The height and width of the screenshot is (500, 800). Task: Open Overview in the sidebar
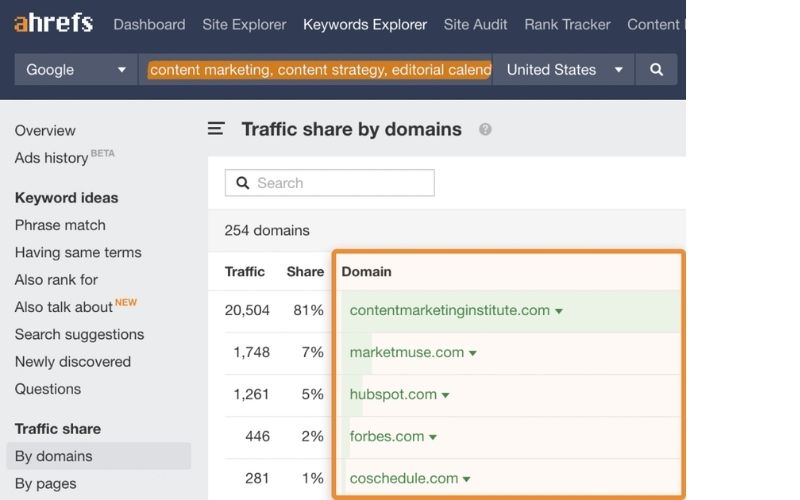point(45,131)
